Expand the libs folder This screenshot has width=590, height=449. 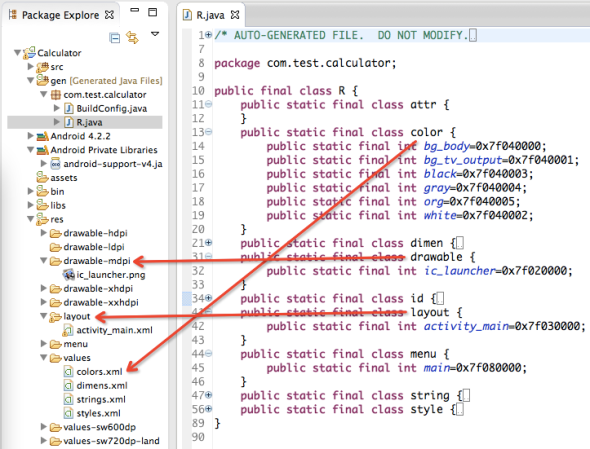[31, 205]
